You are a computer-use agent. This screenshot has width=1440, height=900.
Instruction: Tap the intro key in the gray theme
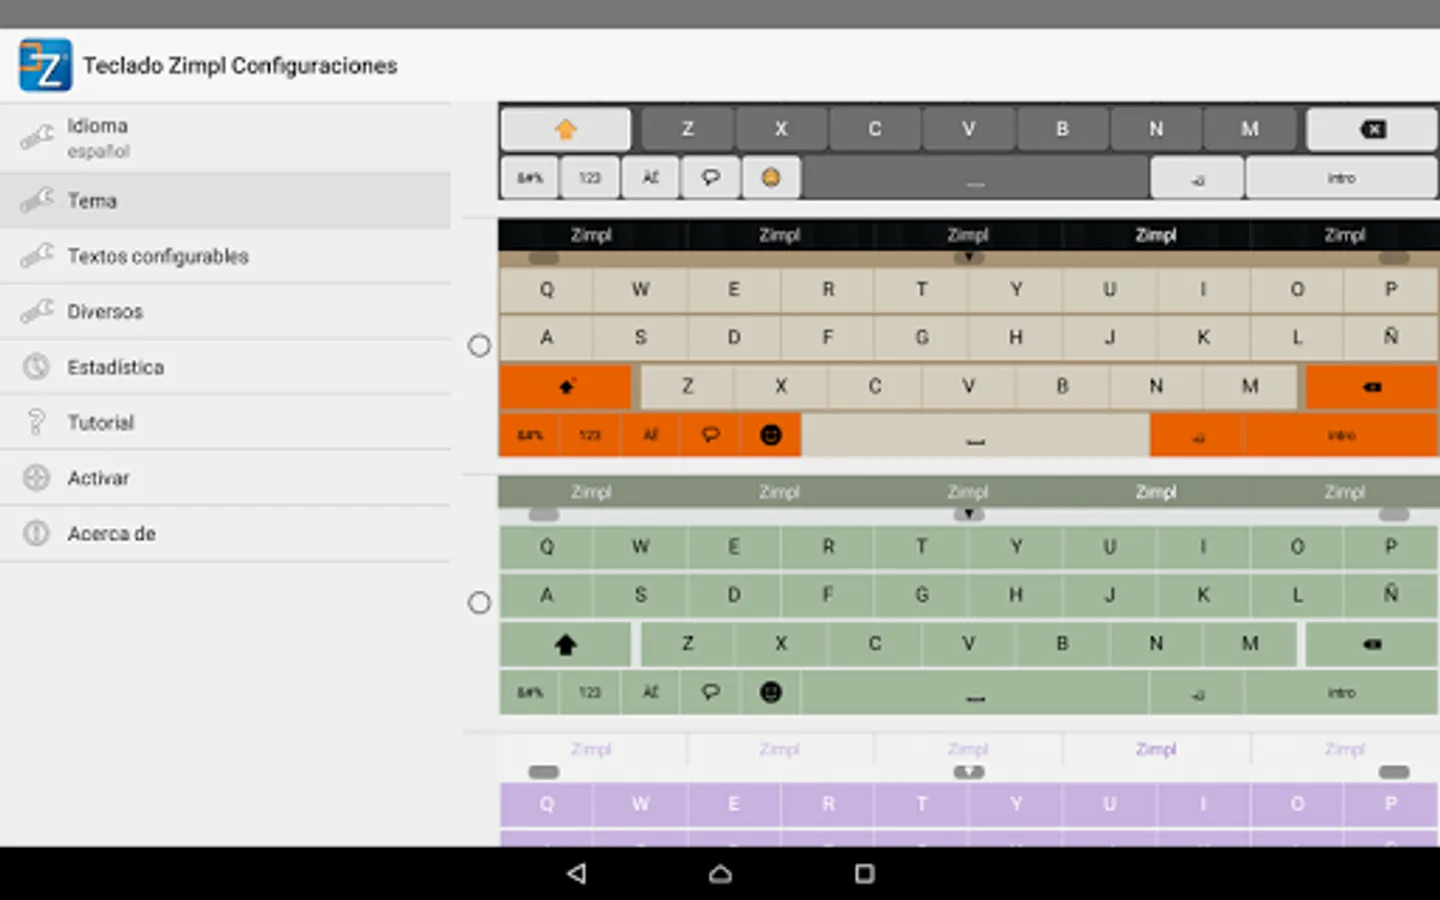click(1342, 178)
